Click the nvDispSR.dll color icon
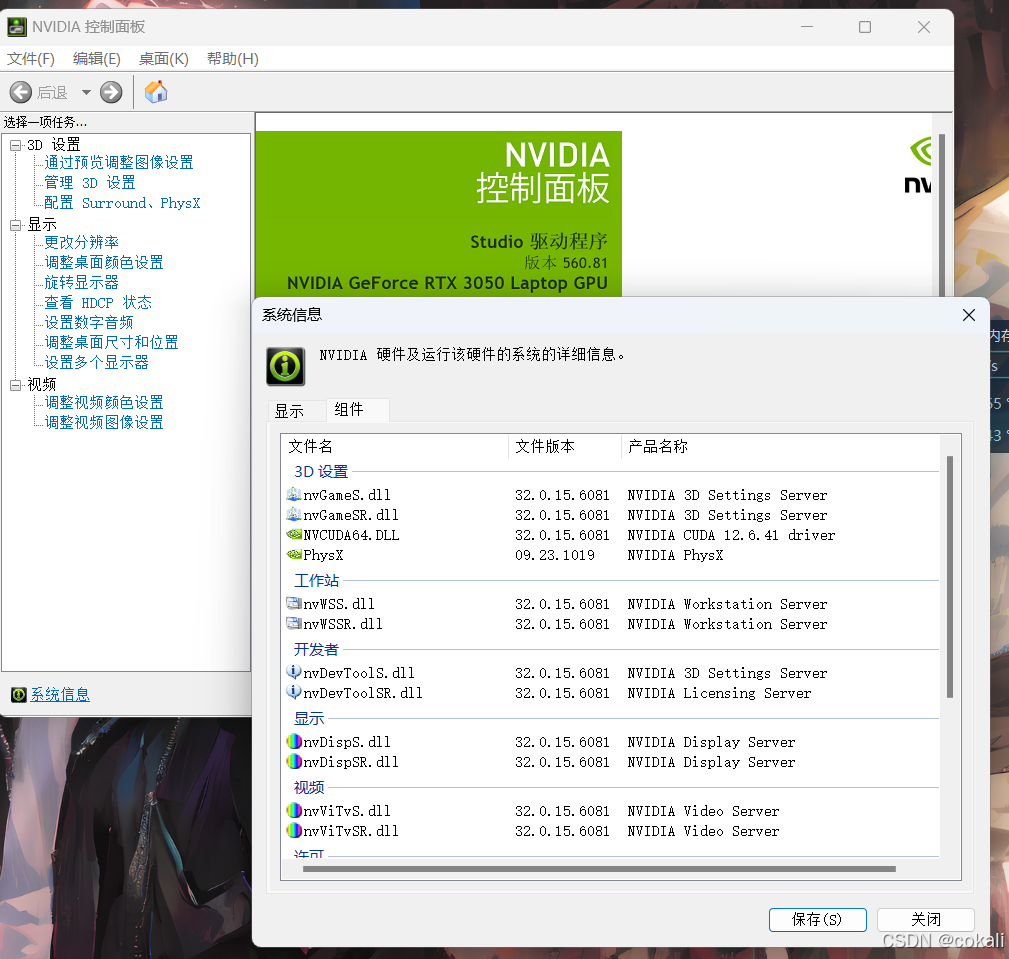 tap(293, 761)
